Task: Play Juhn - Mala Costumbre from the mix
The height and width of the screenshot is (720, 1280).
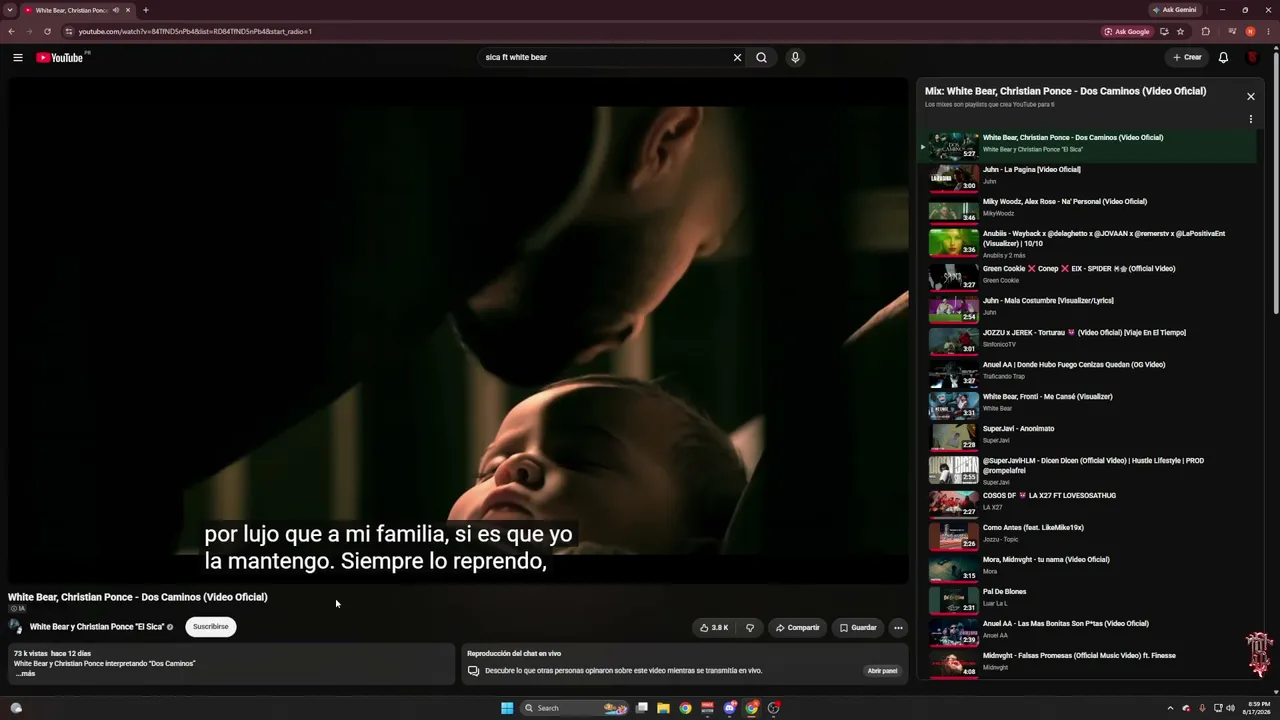Action: click(1088, 308)
